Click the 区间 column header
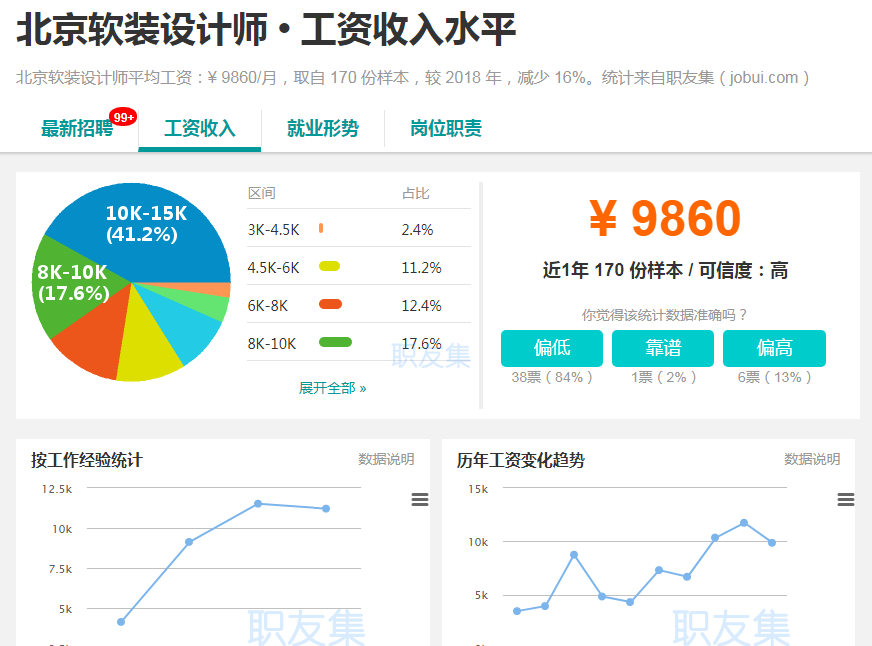 point(261,193)
